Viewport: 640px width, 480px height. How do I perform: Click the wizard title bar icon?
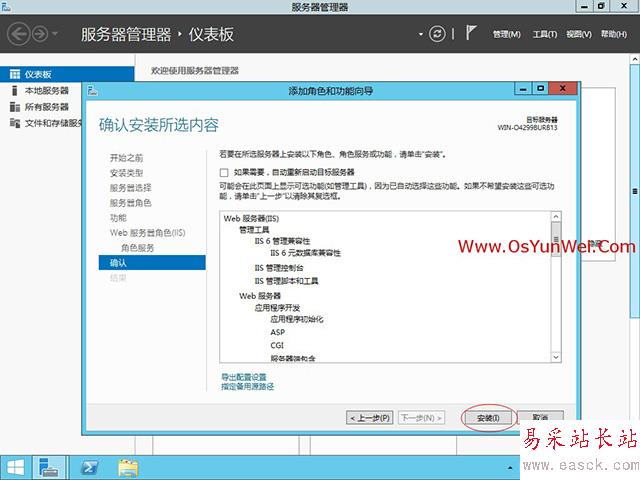[x=93, y=90]
